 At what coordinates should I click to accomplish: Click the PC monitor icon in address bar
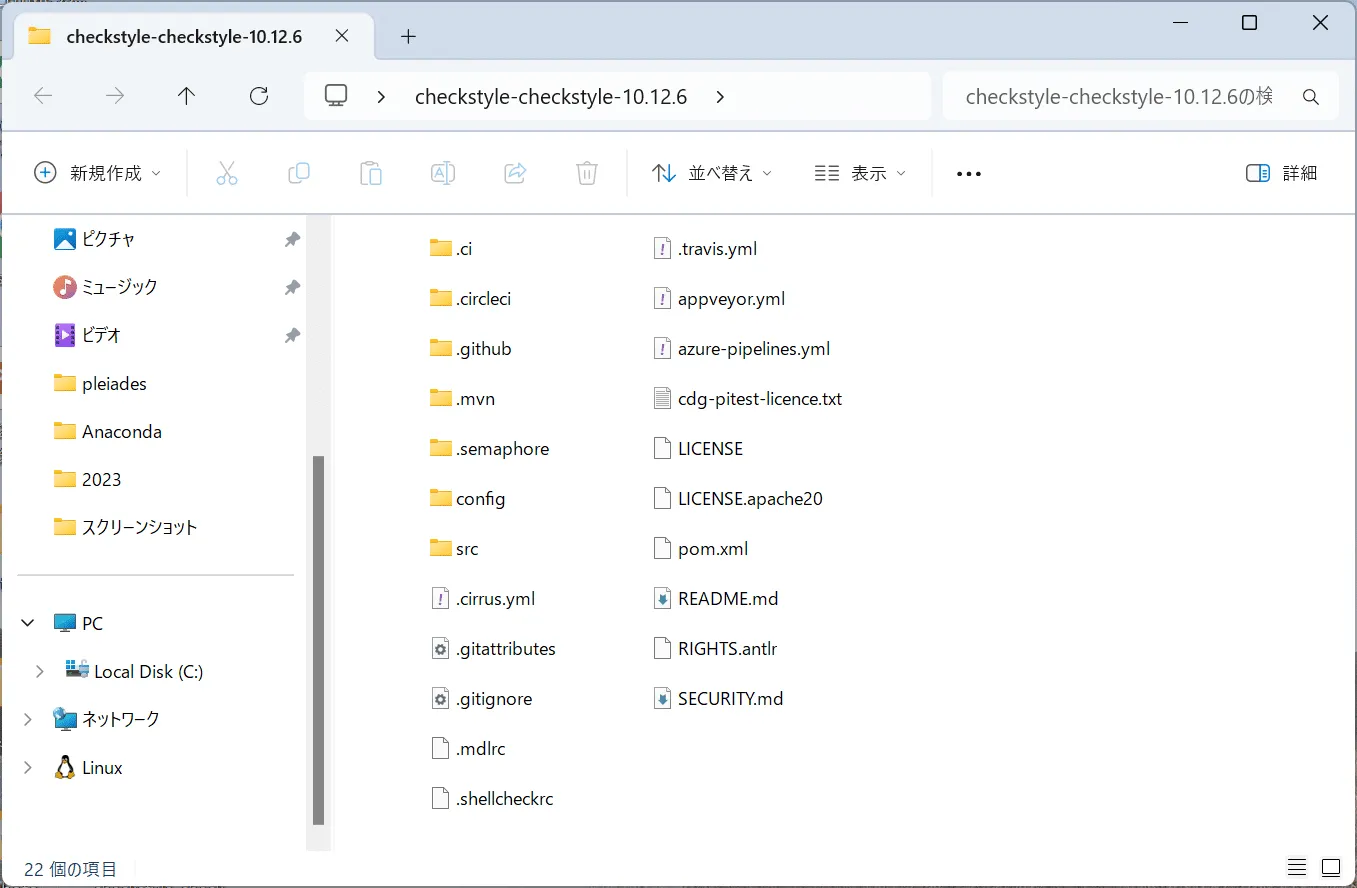coord(336,96)
